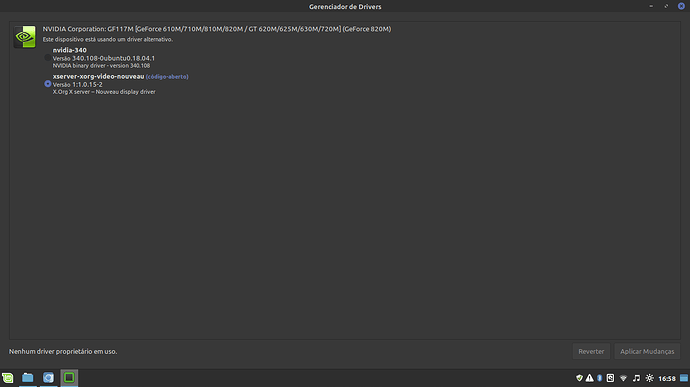Click the Aplicar Mudanças button
Viewport: 690px width, 387px height.
point(647,351)
